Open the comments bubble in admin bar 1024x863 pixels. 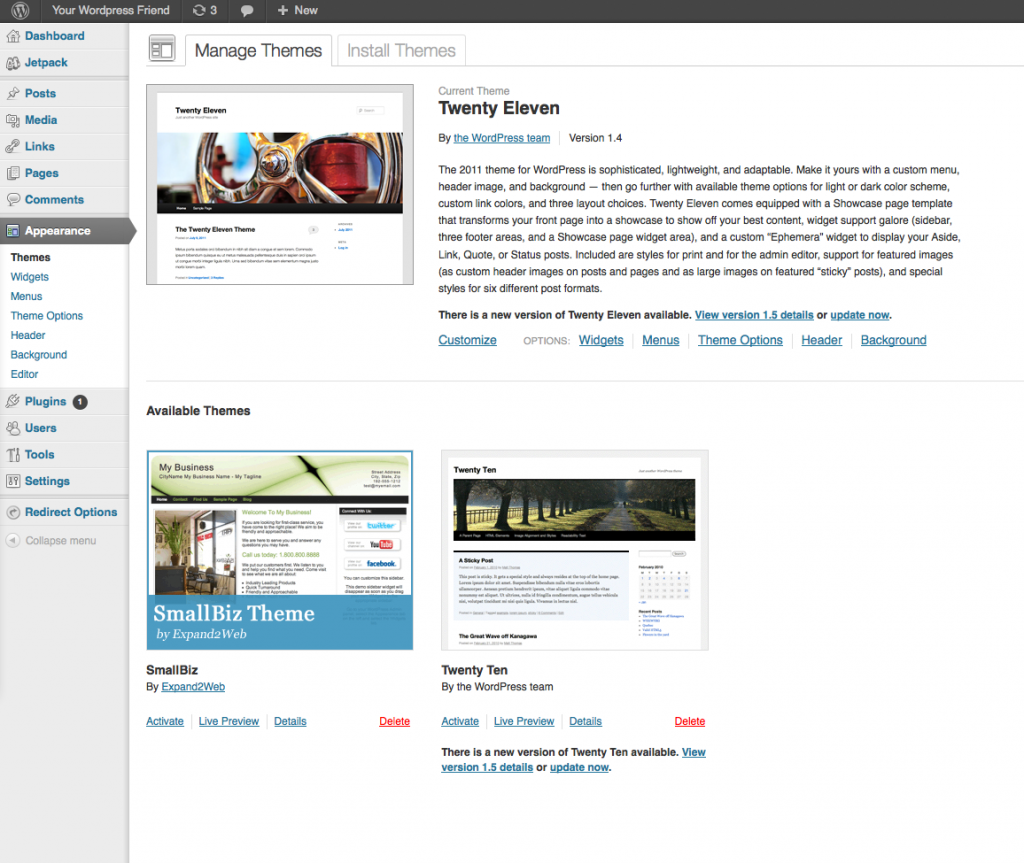(x=247, y=11)
